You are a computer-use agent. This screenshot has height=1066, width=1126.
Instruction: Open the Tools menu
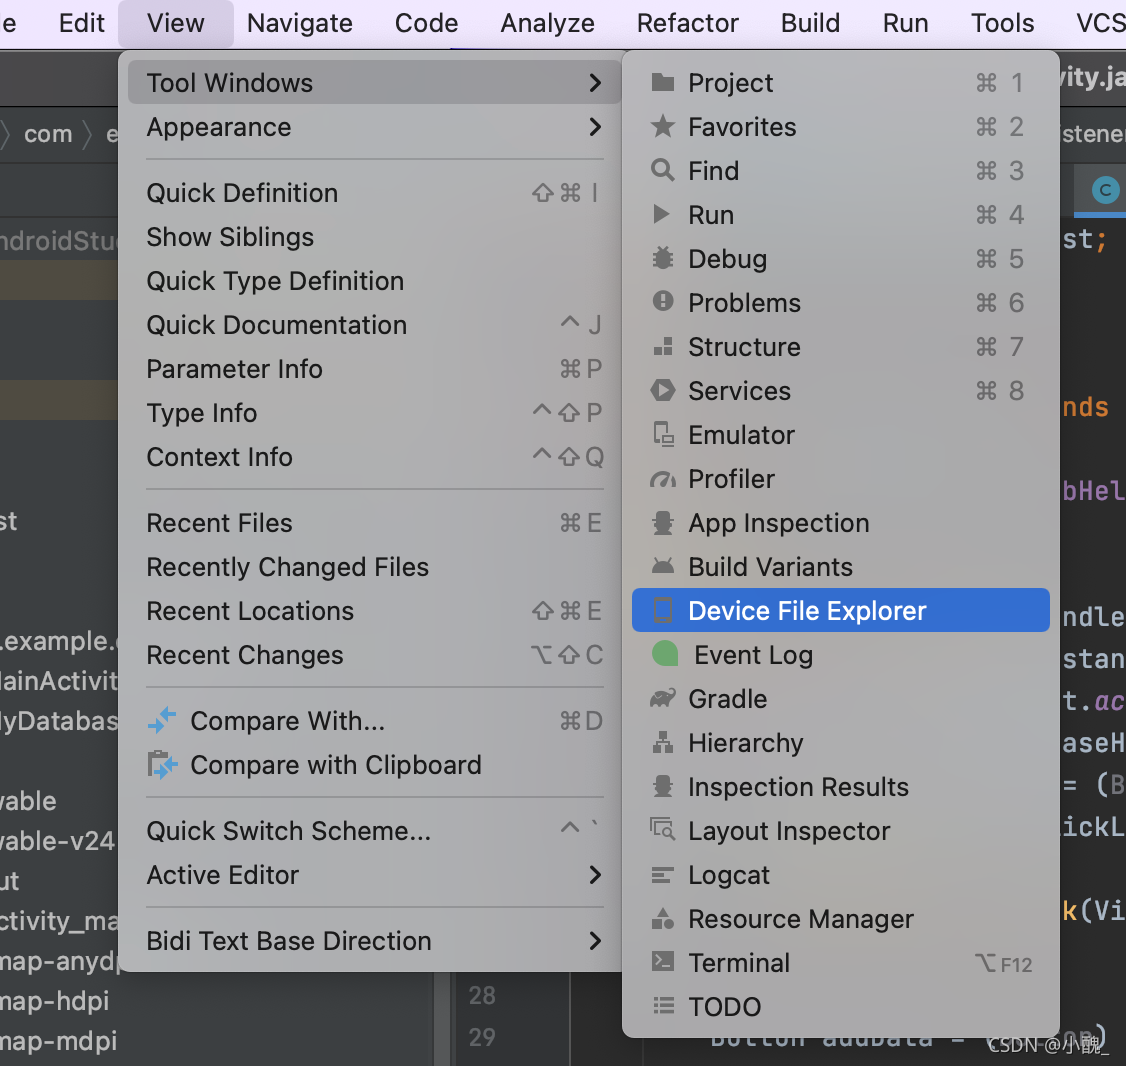[x=1002, y=23]
